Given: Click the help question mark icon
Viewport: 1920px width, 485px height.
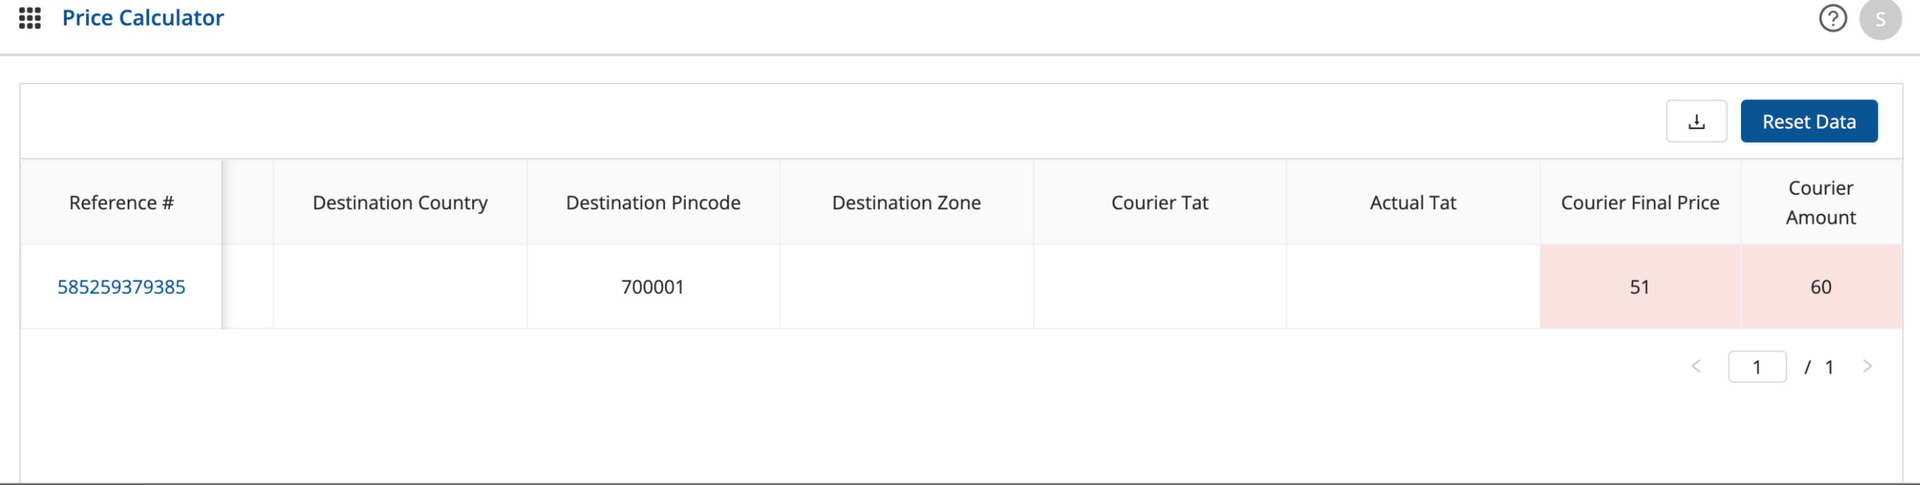Looking at the screenshot, I should point(1832,18).
